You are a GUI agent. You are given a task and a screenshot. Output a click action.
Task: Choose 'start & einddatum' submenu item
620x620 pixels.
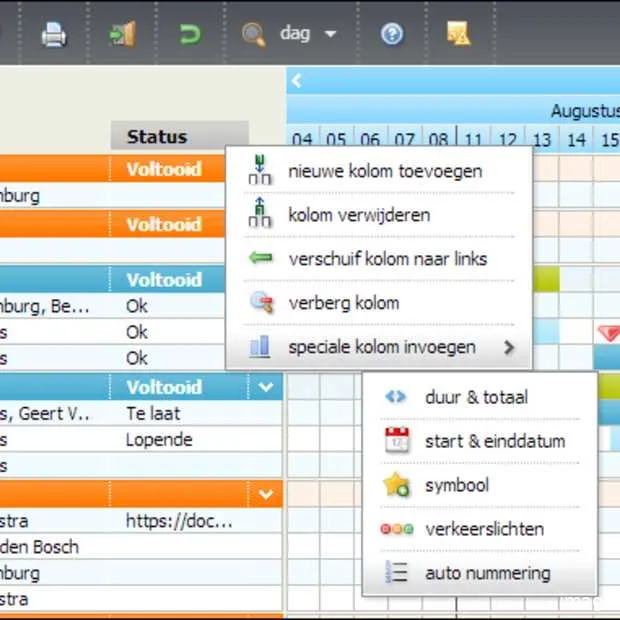coord(494,441)
